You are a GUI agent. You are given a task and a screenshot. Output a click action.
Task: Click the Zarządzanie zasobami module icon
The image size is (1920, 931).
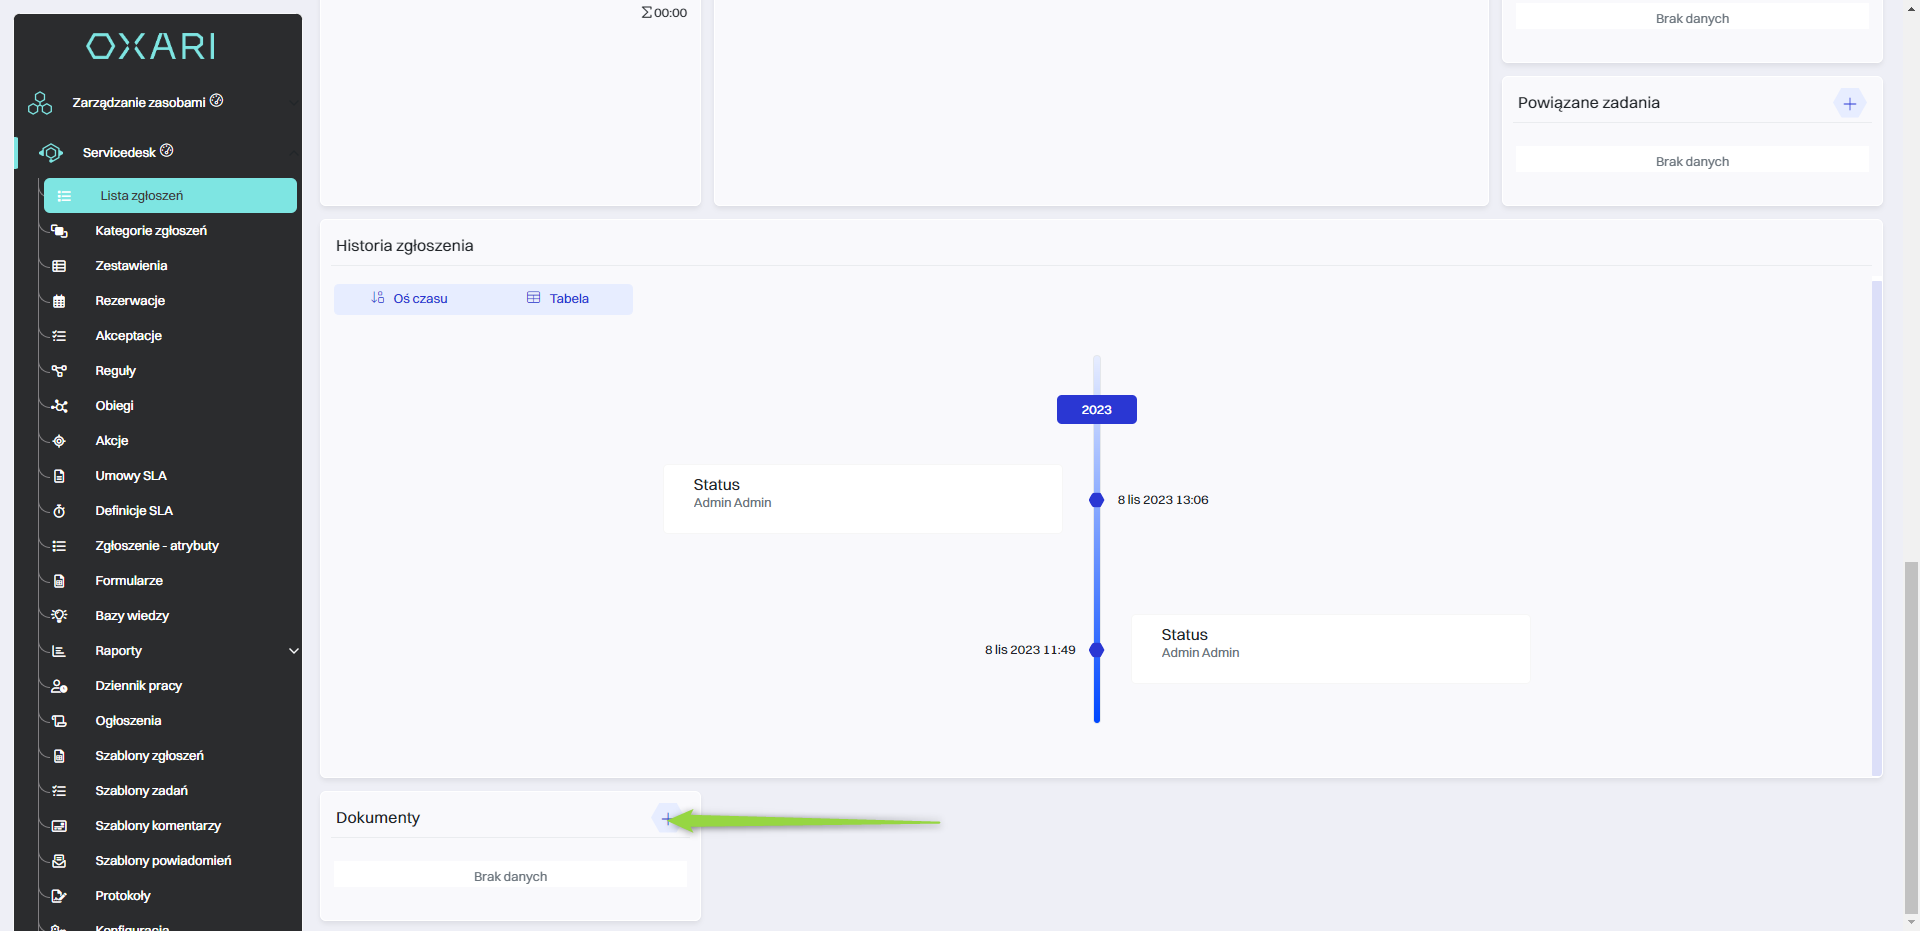40,103
